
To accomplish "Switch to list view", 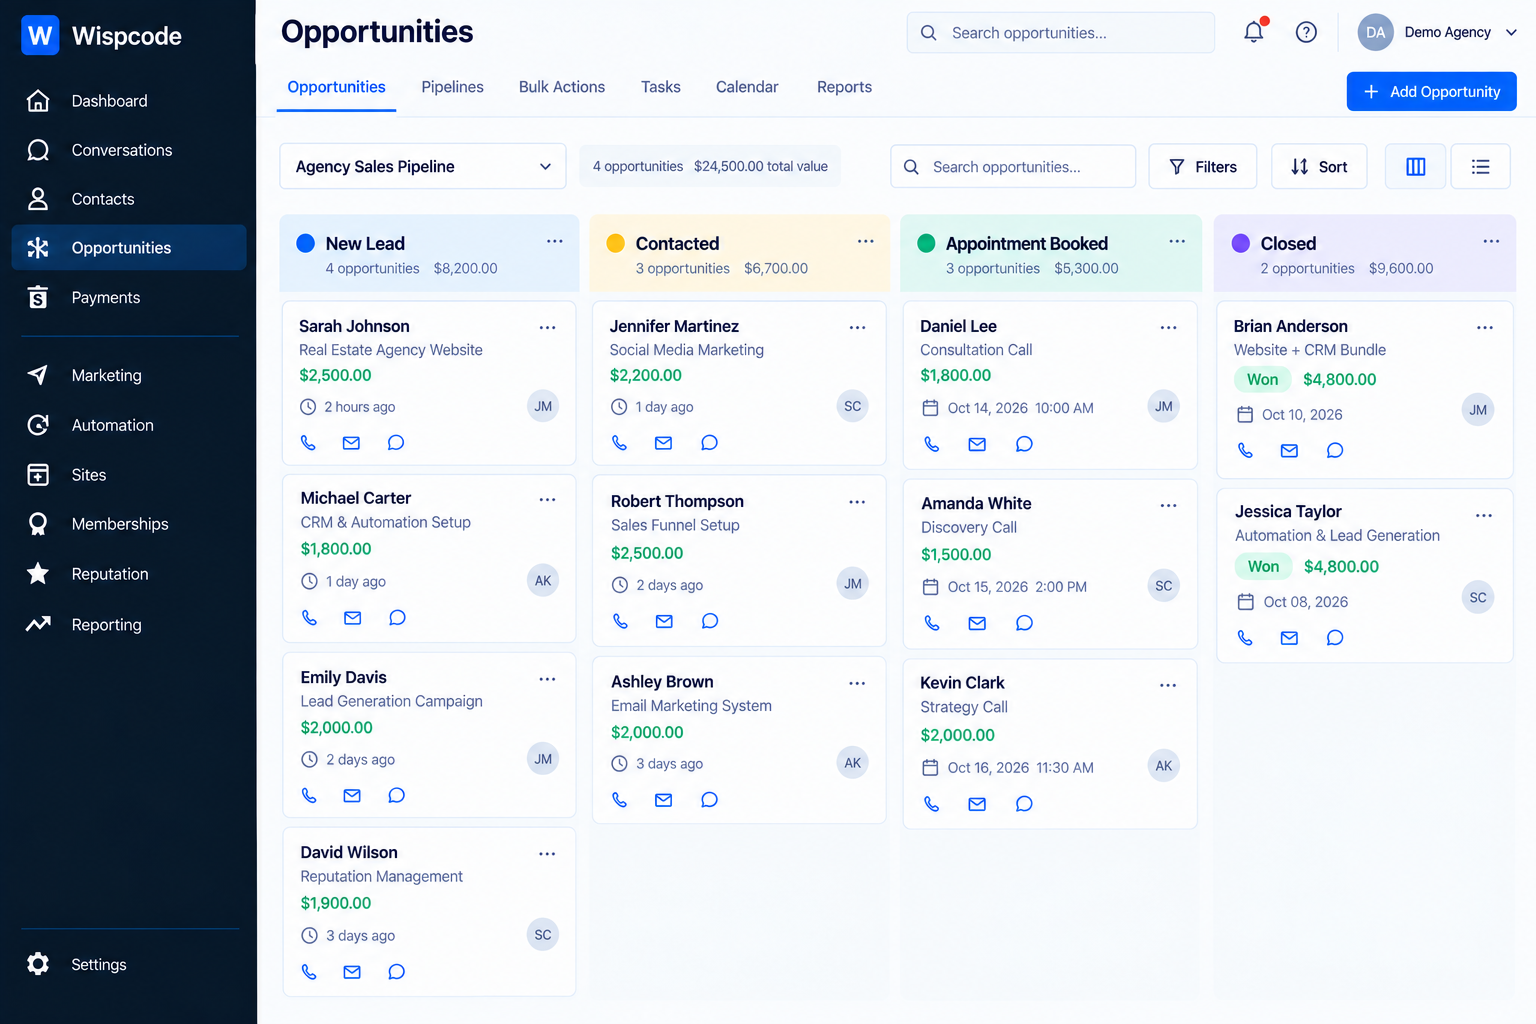I will (x=1480, y=166).
